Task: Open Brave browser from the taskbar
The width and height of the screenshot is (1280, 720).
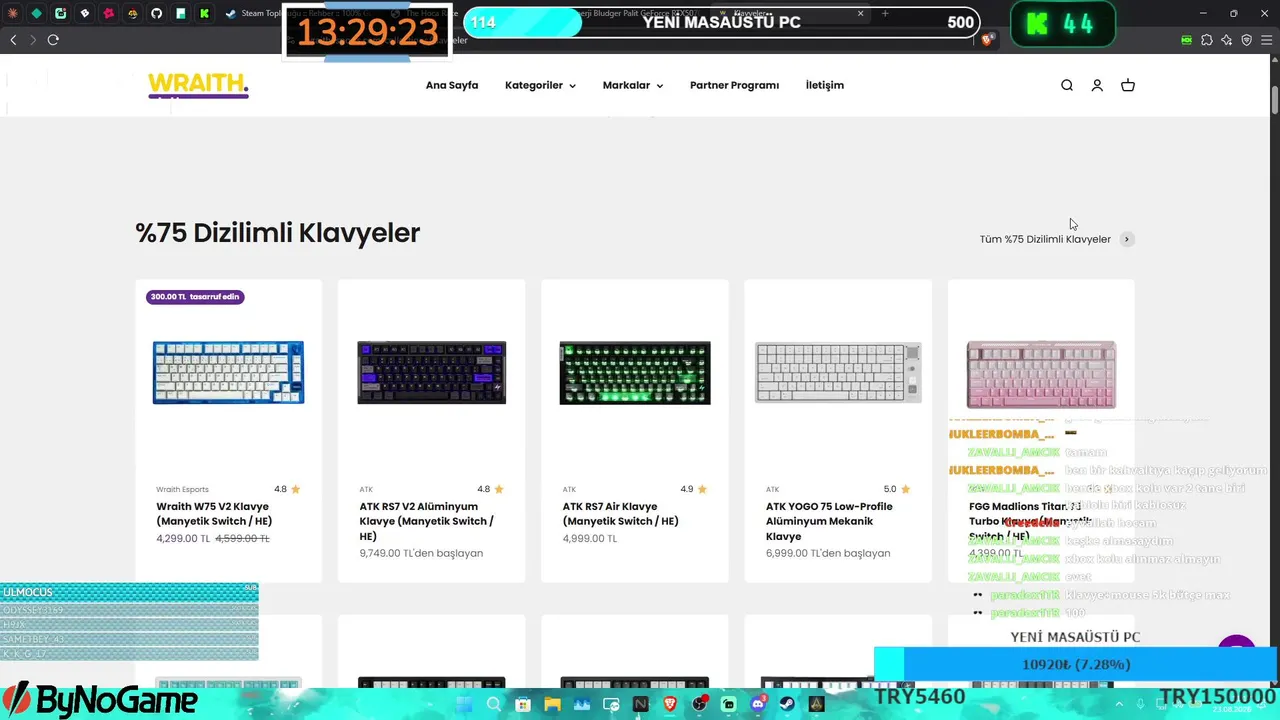Action: (x=670, y=704)
